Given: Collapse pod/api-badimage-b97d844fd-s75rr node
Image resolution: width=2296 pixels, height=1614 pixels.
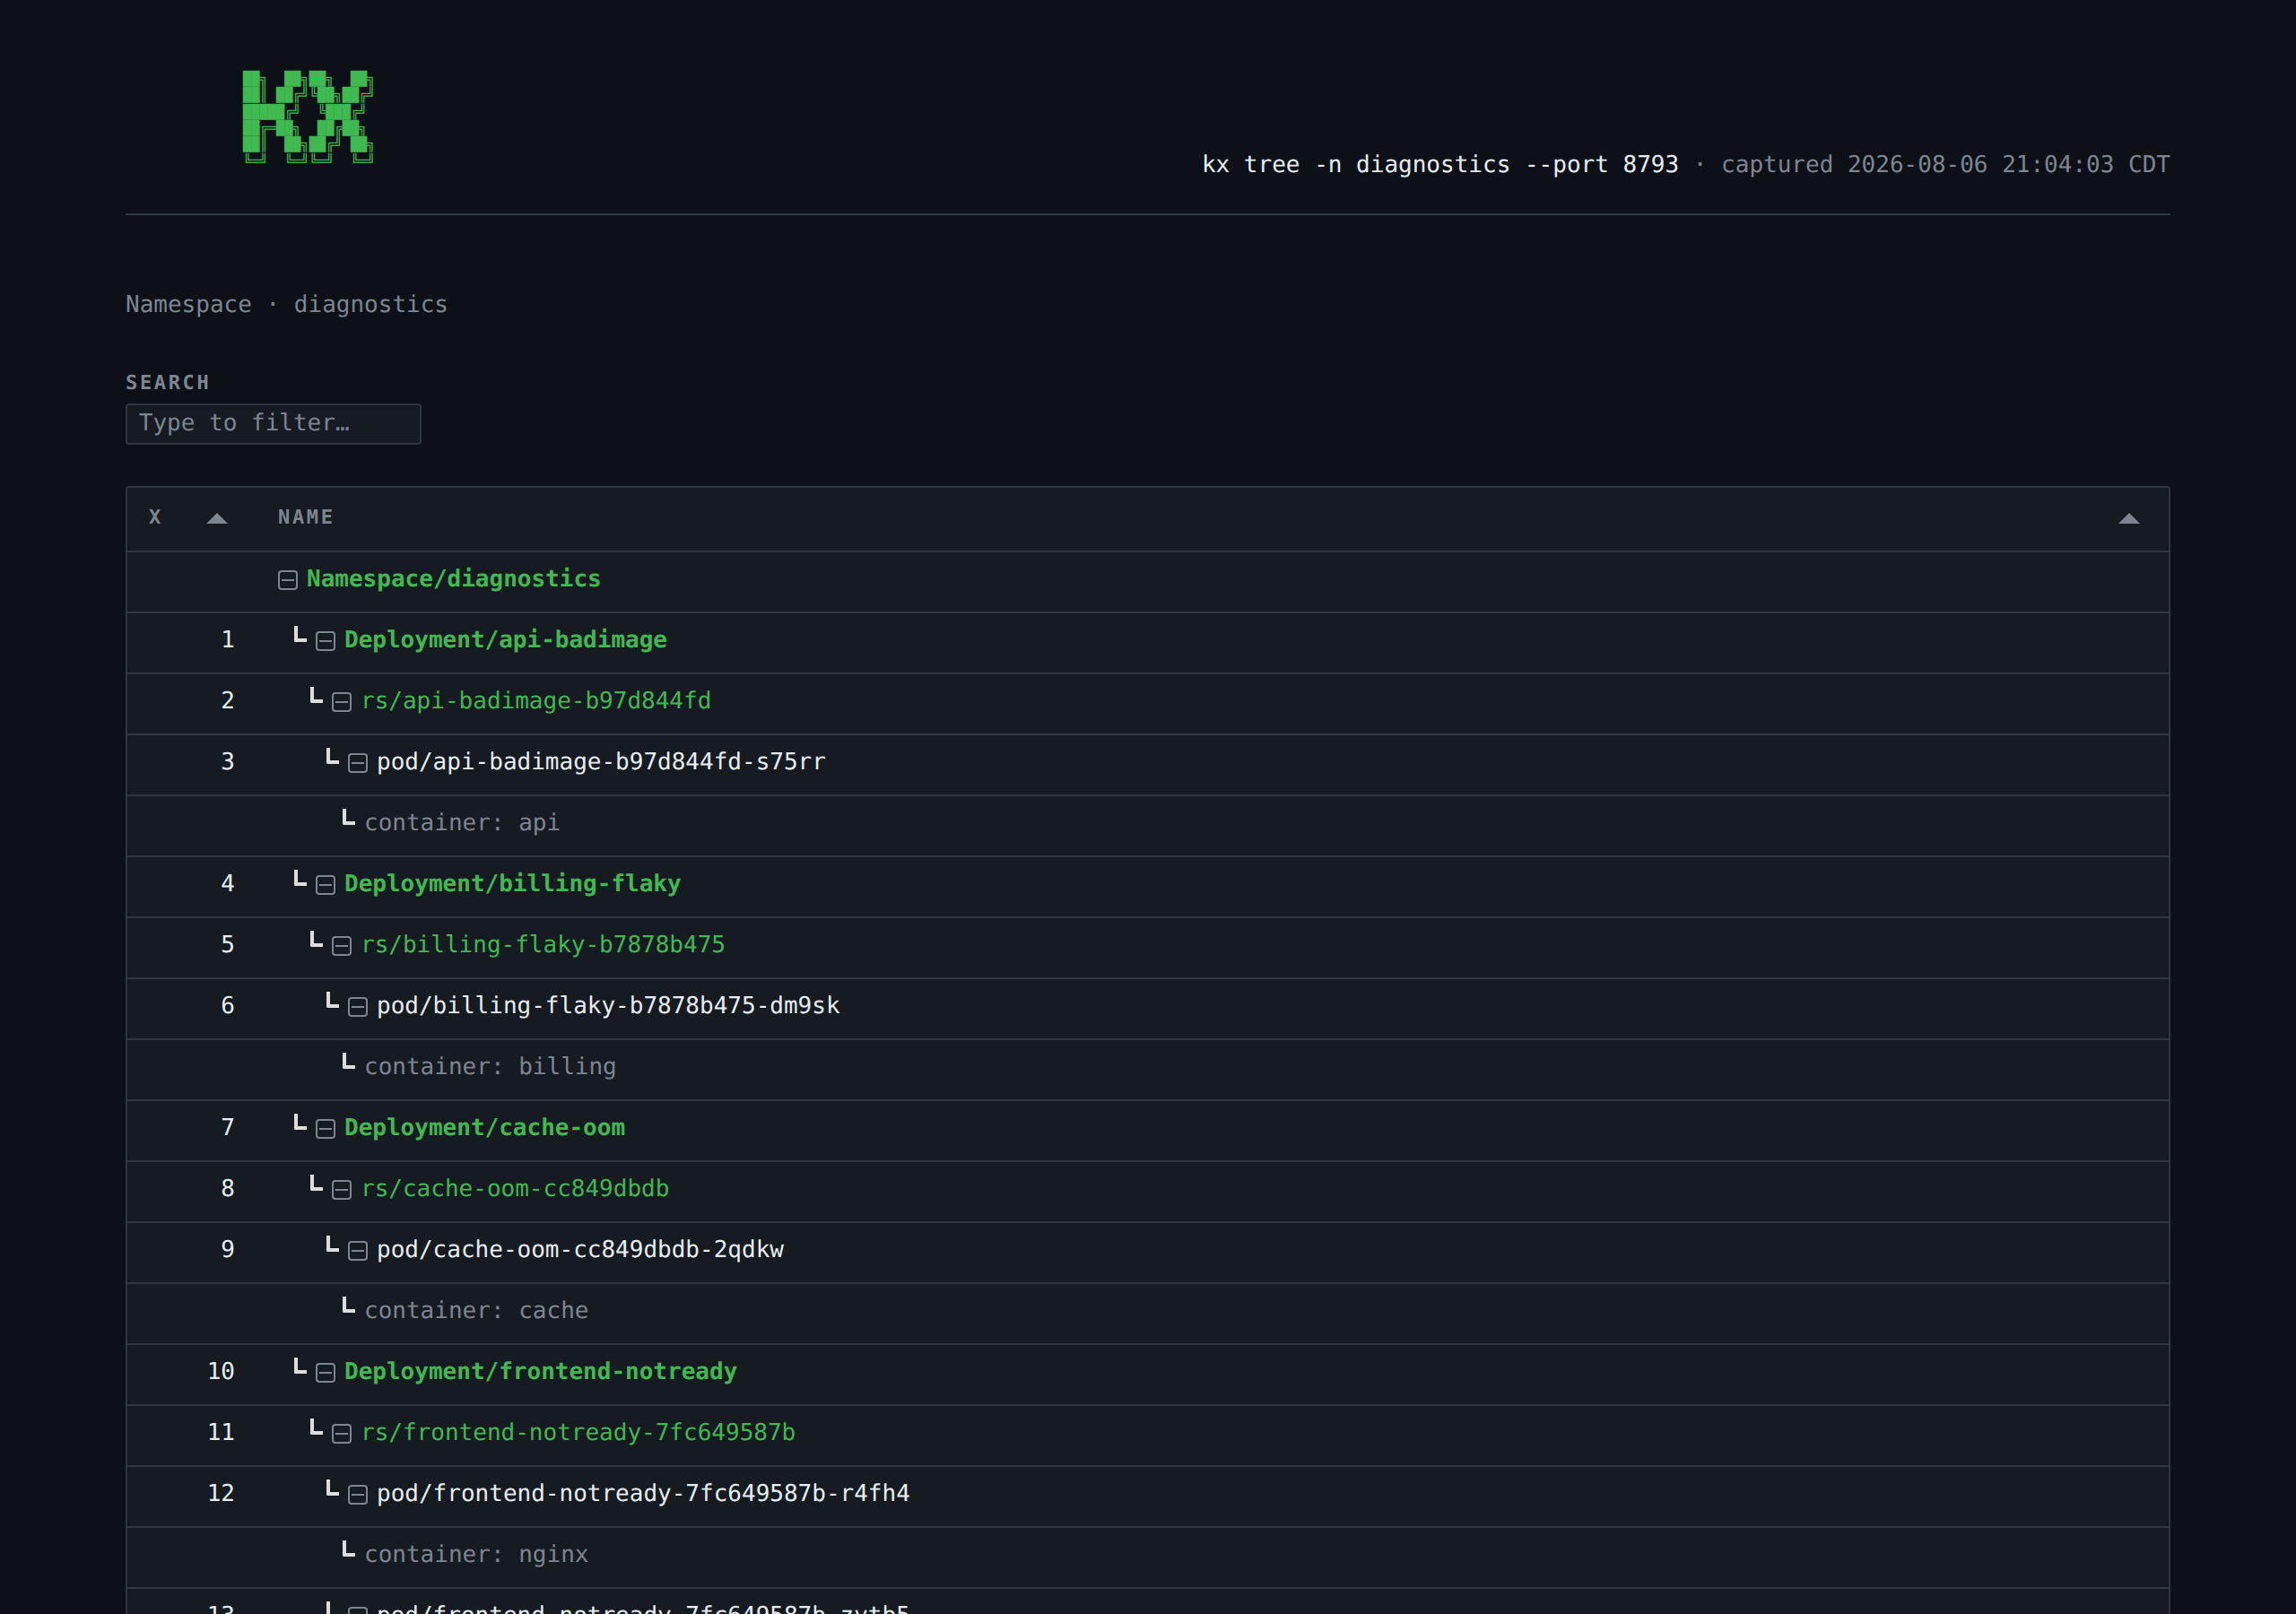Looking at the screenshot, I should click(x=358, y=763).
